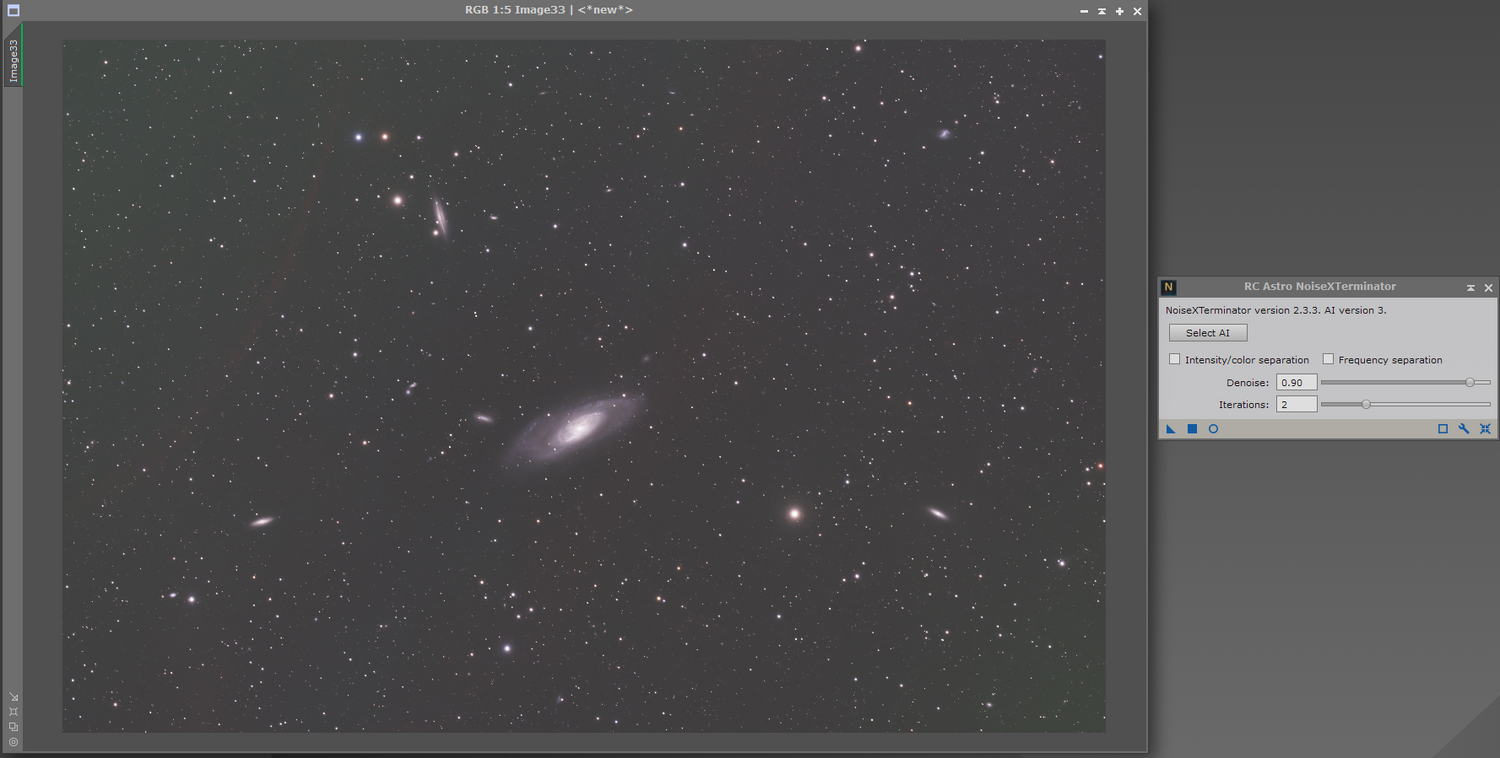Minimize the Image33 image window
Screen dimensions: 1500x758
pos(1084,11)
